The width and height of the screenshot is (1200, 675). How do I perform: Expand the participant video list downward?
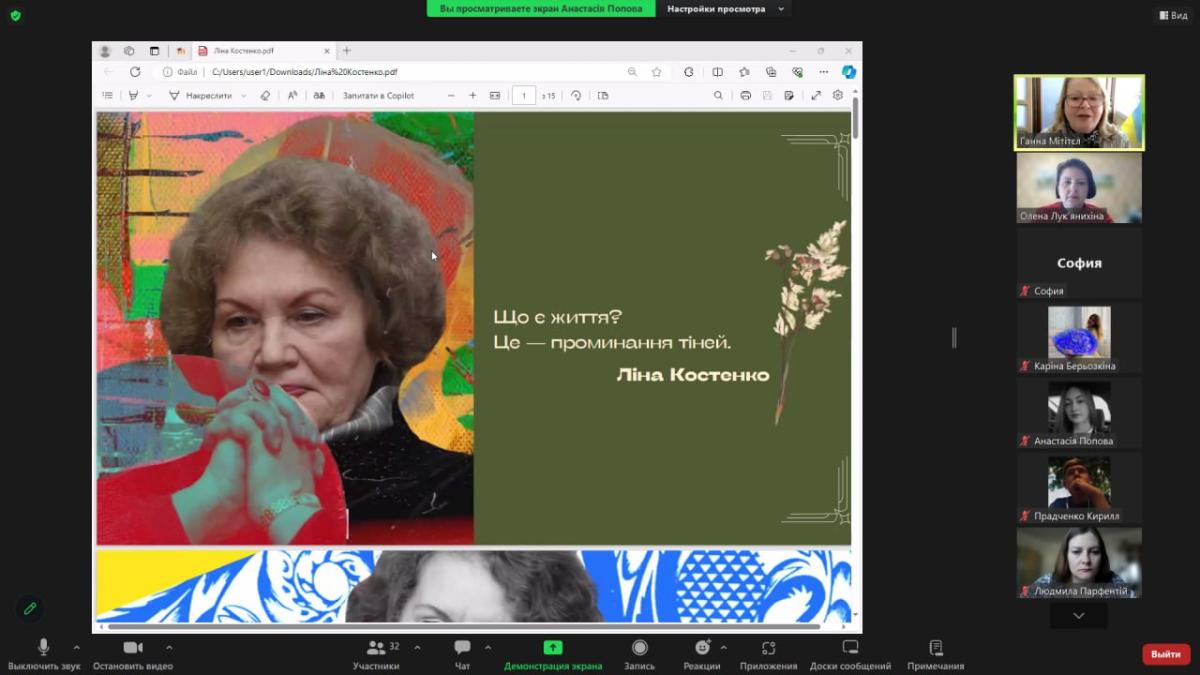pos(1078,616)
